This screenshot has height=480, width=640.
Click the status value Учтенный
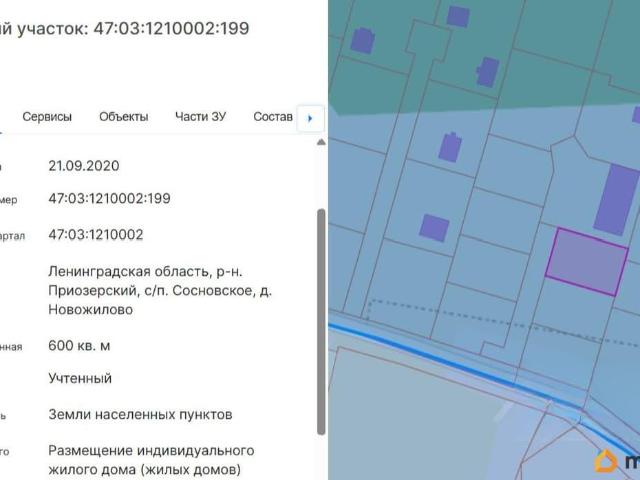point(80,378)
